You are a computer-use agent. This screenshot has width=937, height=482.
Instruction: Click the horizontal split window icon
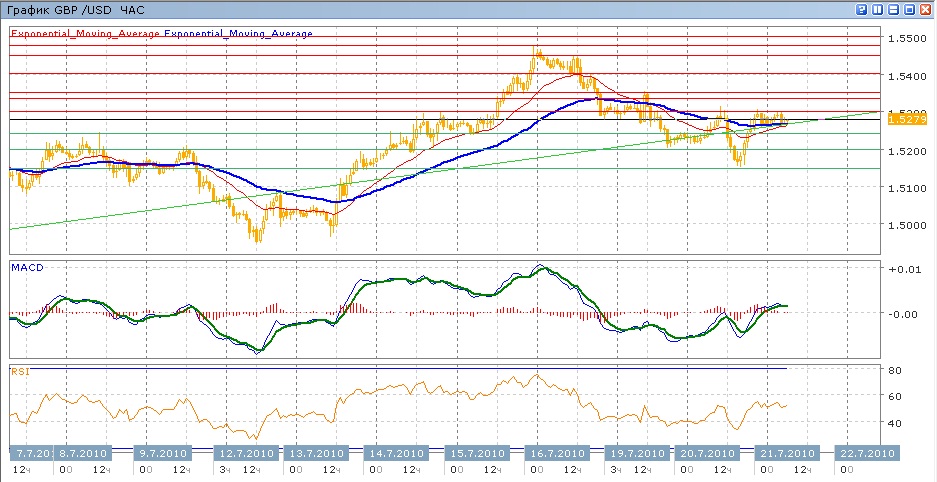click(x=894, y=9)
